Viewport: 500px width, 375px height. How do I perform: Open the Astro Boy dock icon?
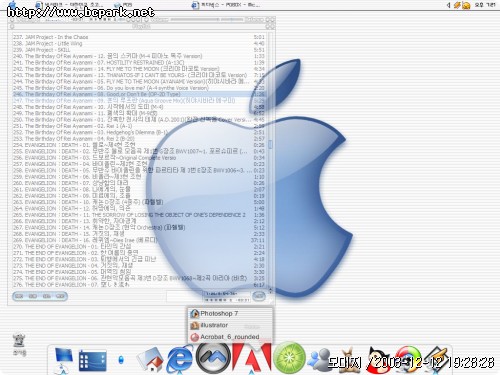click(379, 359)
